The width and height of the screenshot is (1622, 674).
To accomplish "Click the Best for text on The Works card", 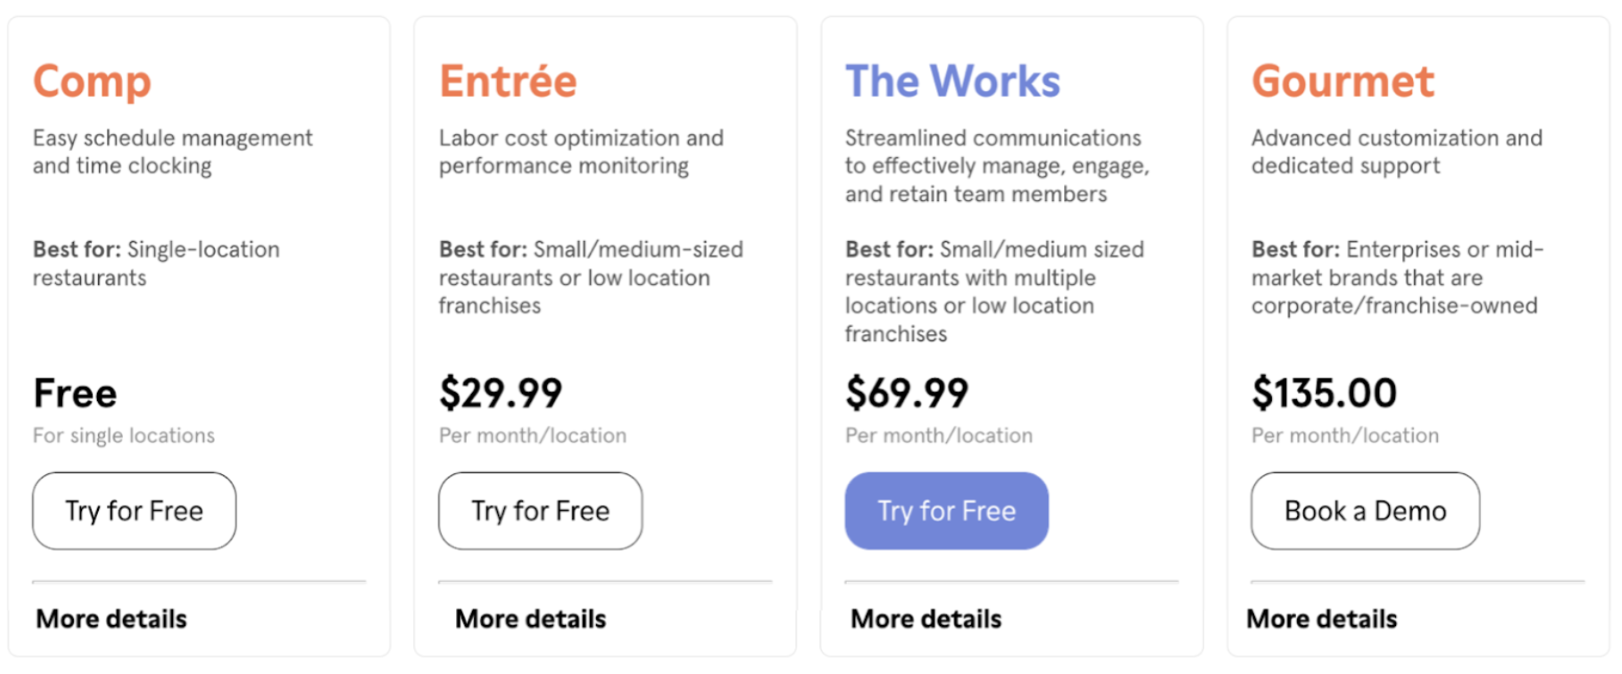I will [x=994, y=291].
